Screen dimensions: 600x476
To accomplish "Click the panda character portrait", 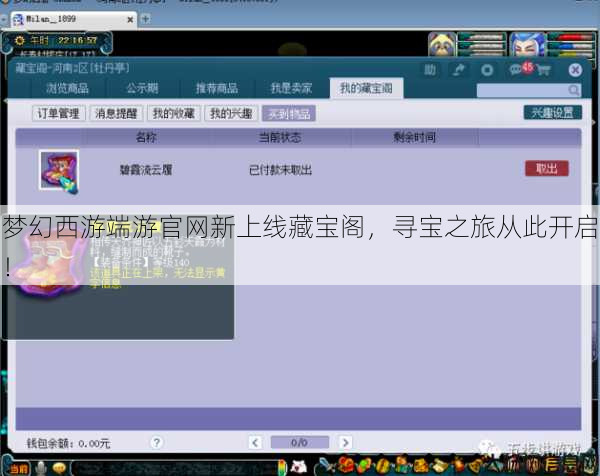I will (442, 44).
